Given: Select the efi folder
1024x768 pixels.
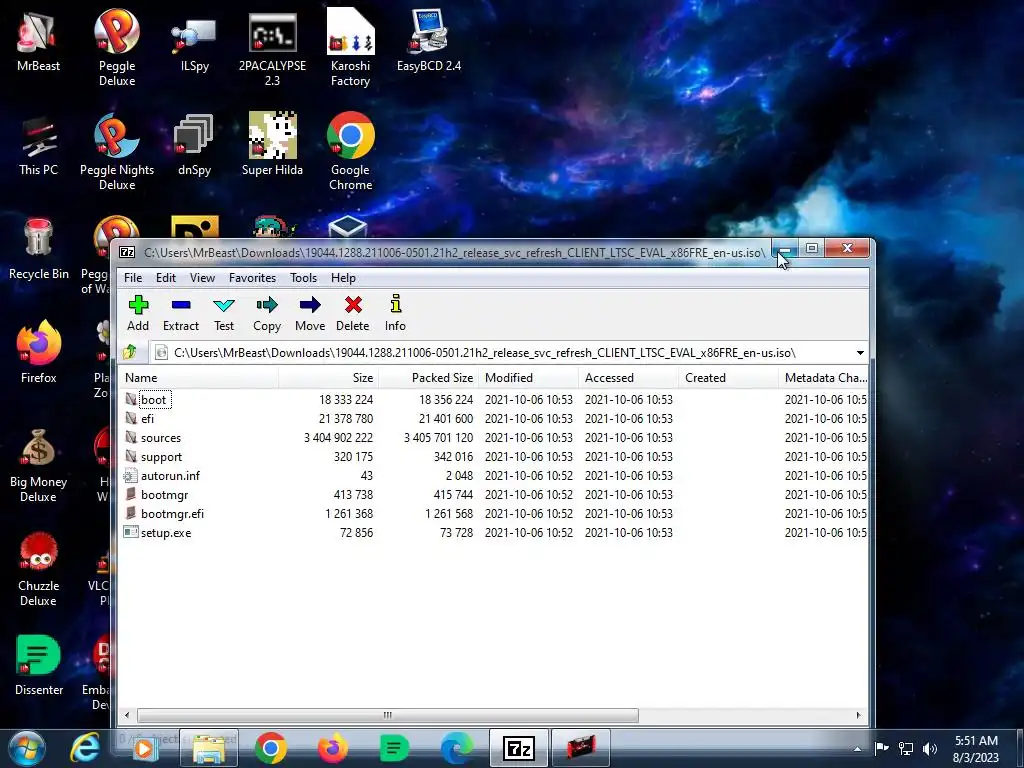Looking at the screenshot, I should [148, 419].
